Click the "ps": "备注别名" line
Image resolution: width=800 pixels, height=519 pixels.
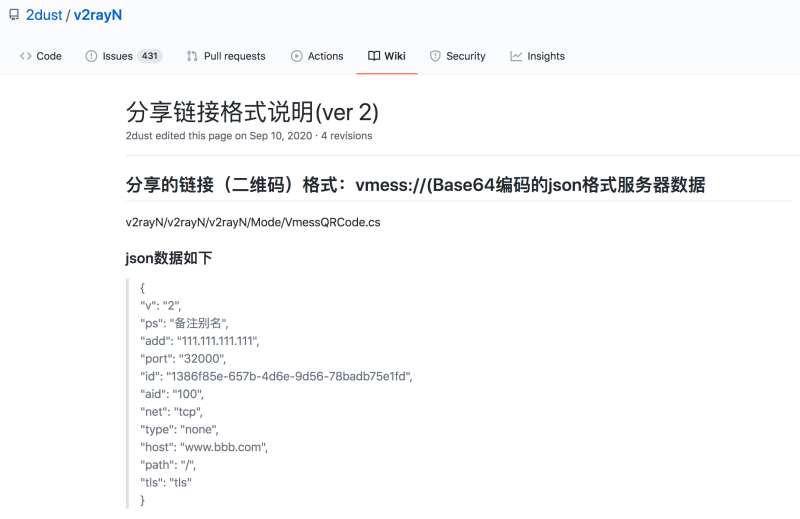(x=184, y=323)
